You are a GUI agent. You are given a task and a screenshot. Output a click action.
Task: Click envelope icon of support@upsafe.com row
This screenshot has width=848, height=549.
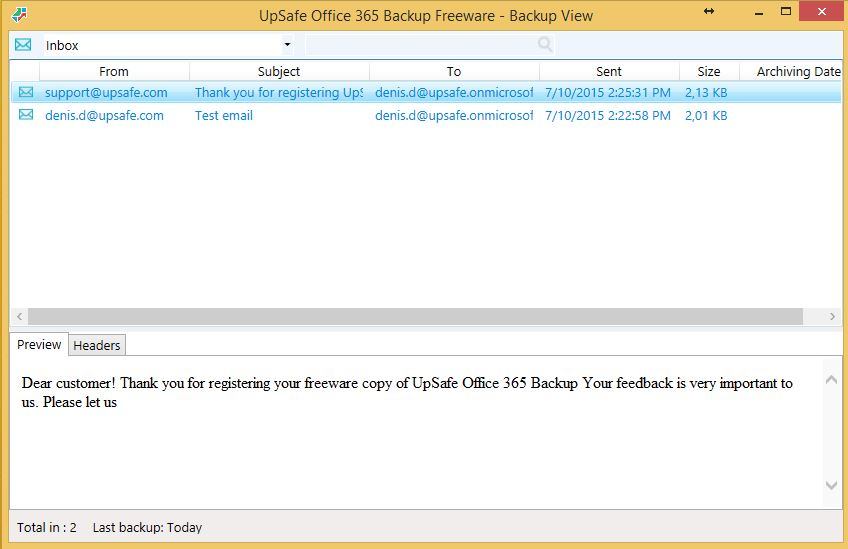click(26, 92)
